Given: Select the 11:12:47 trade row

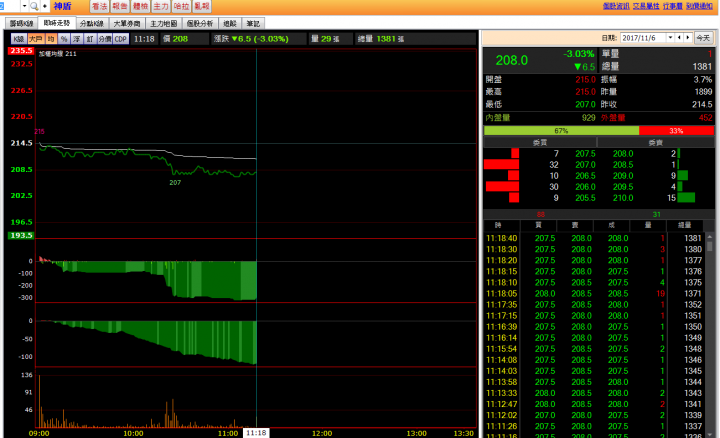Looking at the screenshot, I should (x=594, y=404).
